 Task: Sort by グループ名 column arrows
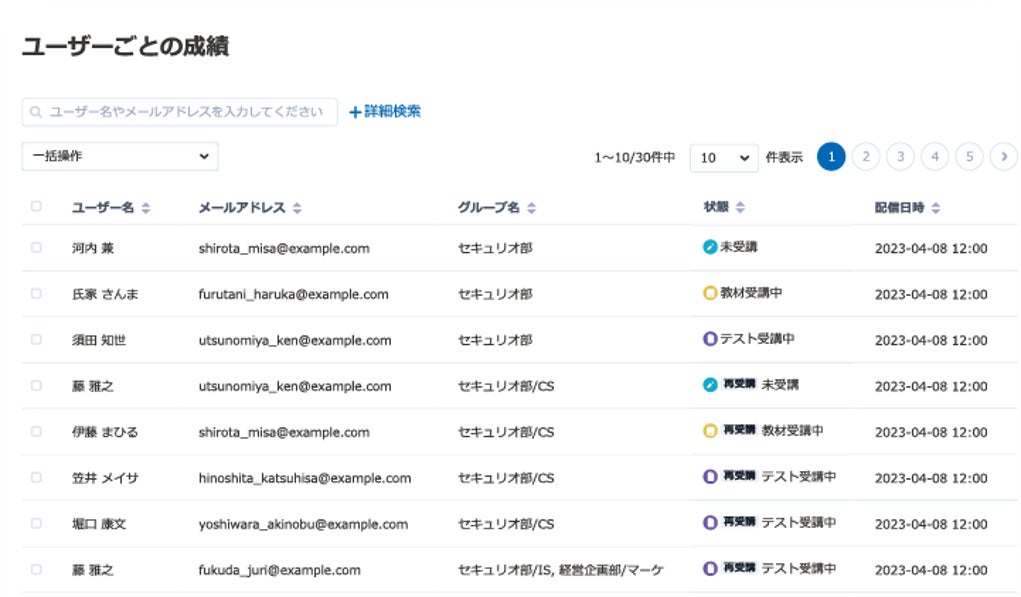pyautogui.click(x=532, y=208)
